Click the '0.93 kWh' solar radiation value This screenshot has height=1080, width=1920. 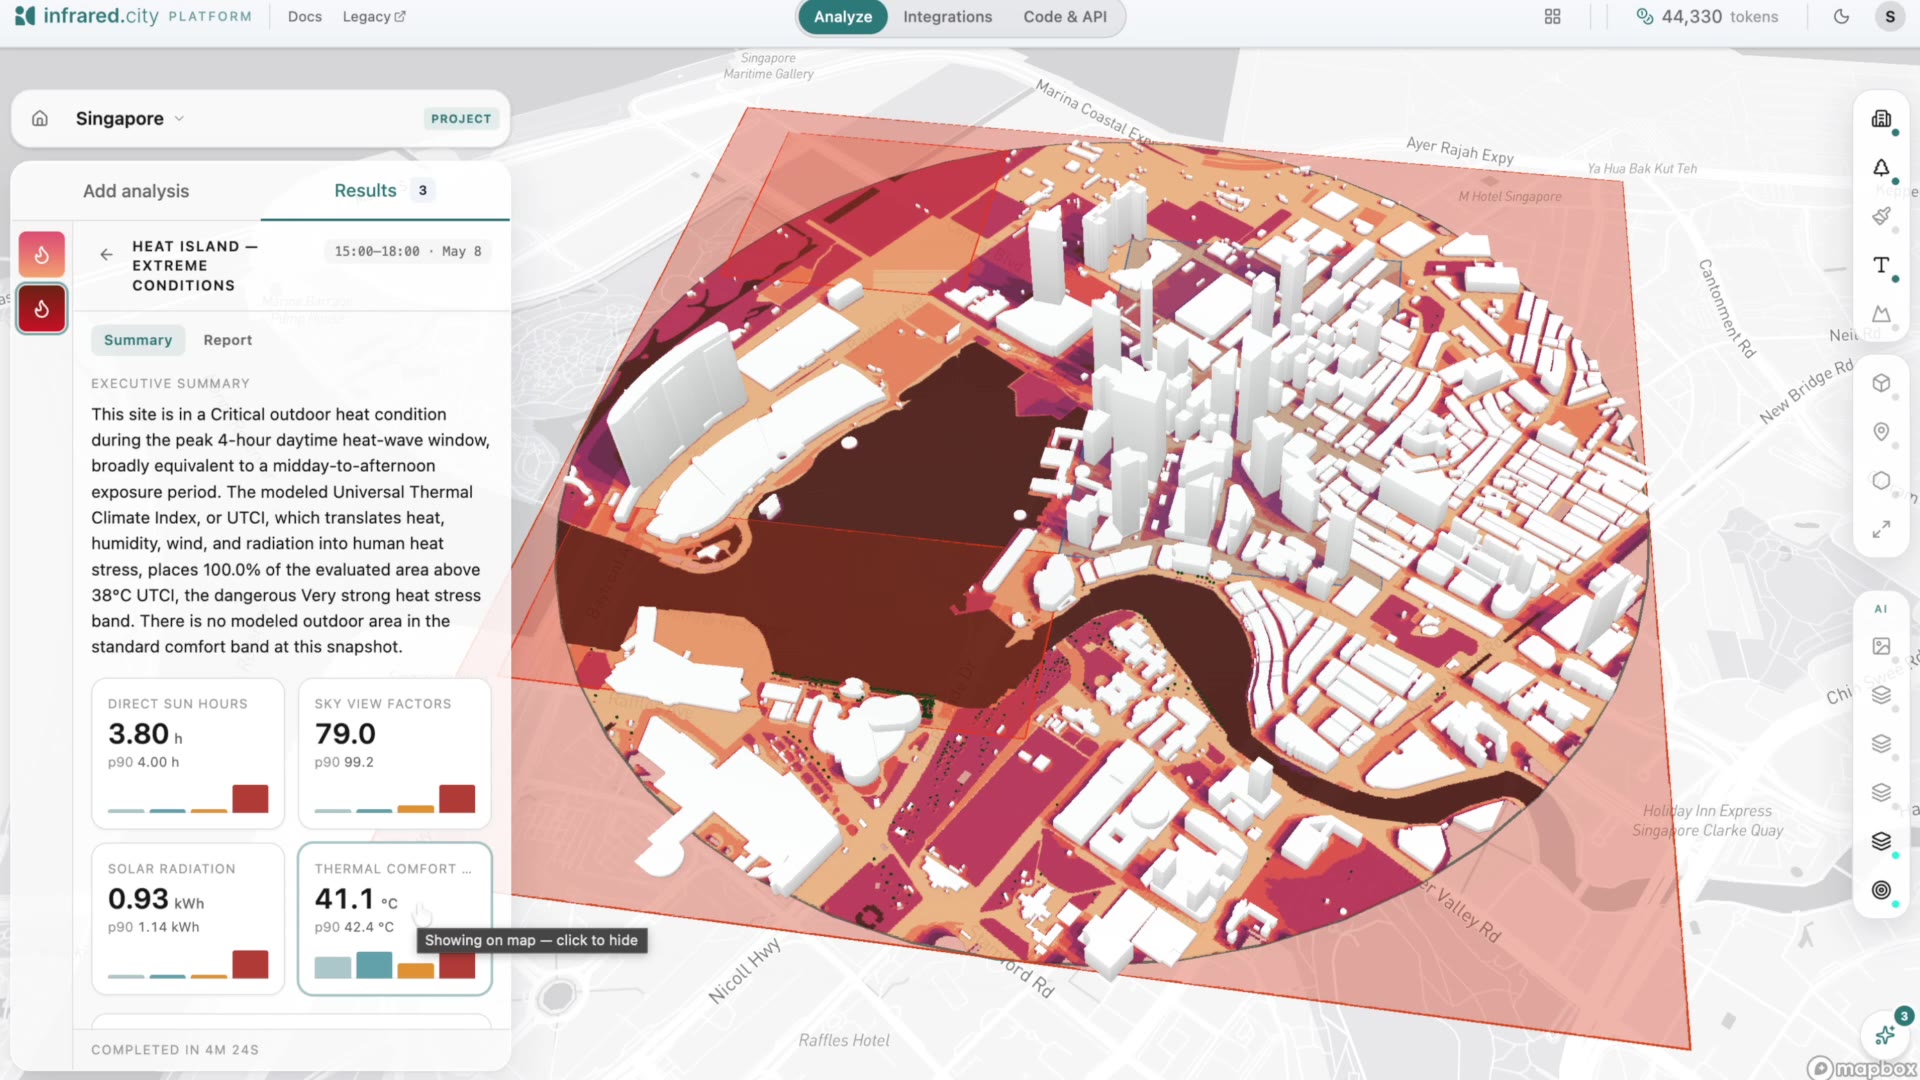click(156, 899)
